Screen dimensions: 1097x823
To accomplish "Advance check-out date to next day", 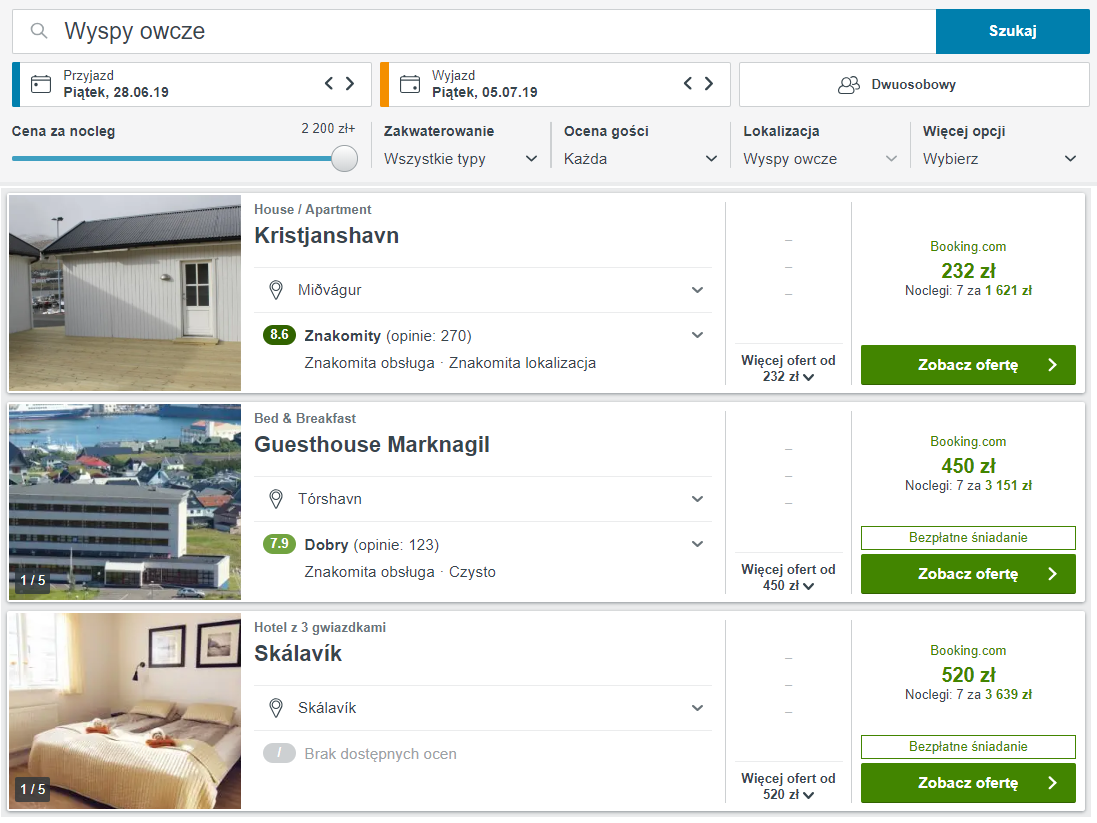I will (709, 84).
